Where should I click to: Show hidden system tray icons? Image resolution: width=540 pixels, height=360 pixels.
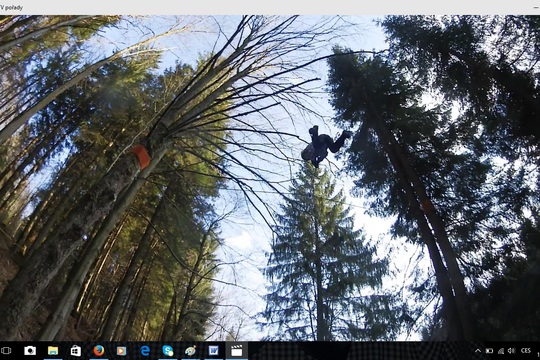(x=478, y=351)
